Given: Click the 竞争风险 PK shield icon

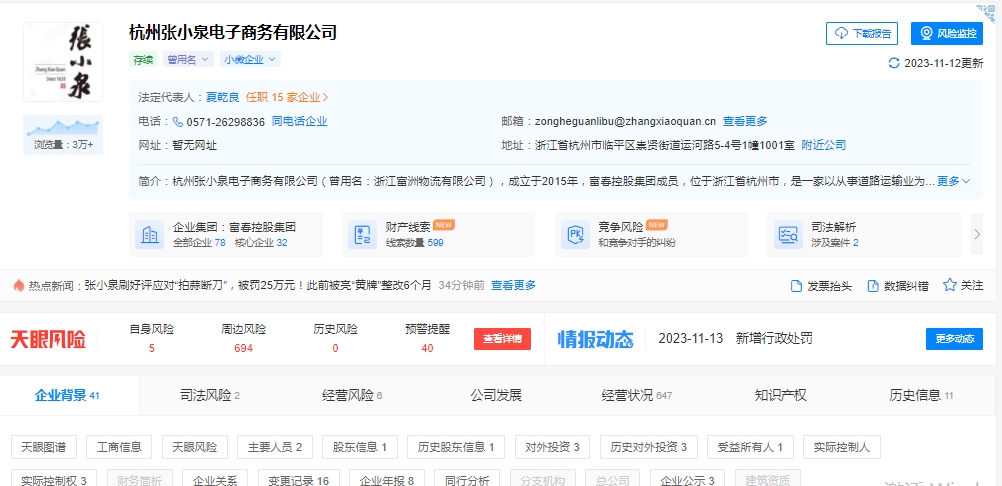Looking at the screenshot, I should tap(575, 234).
